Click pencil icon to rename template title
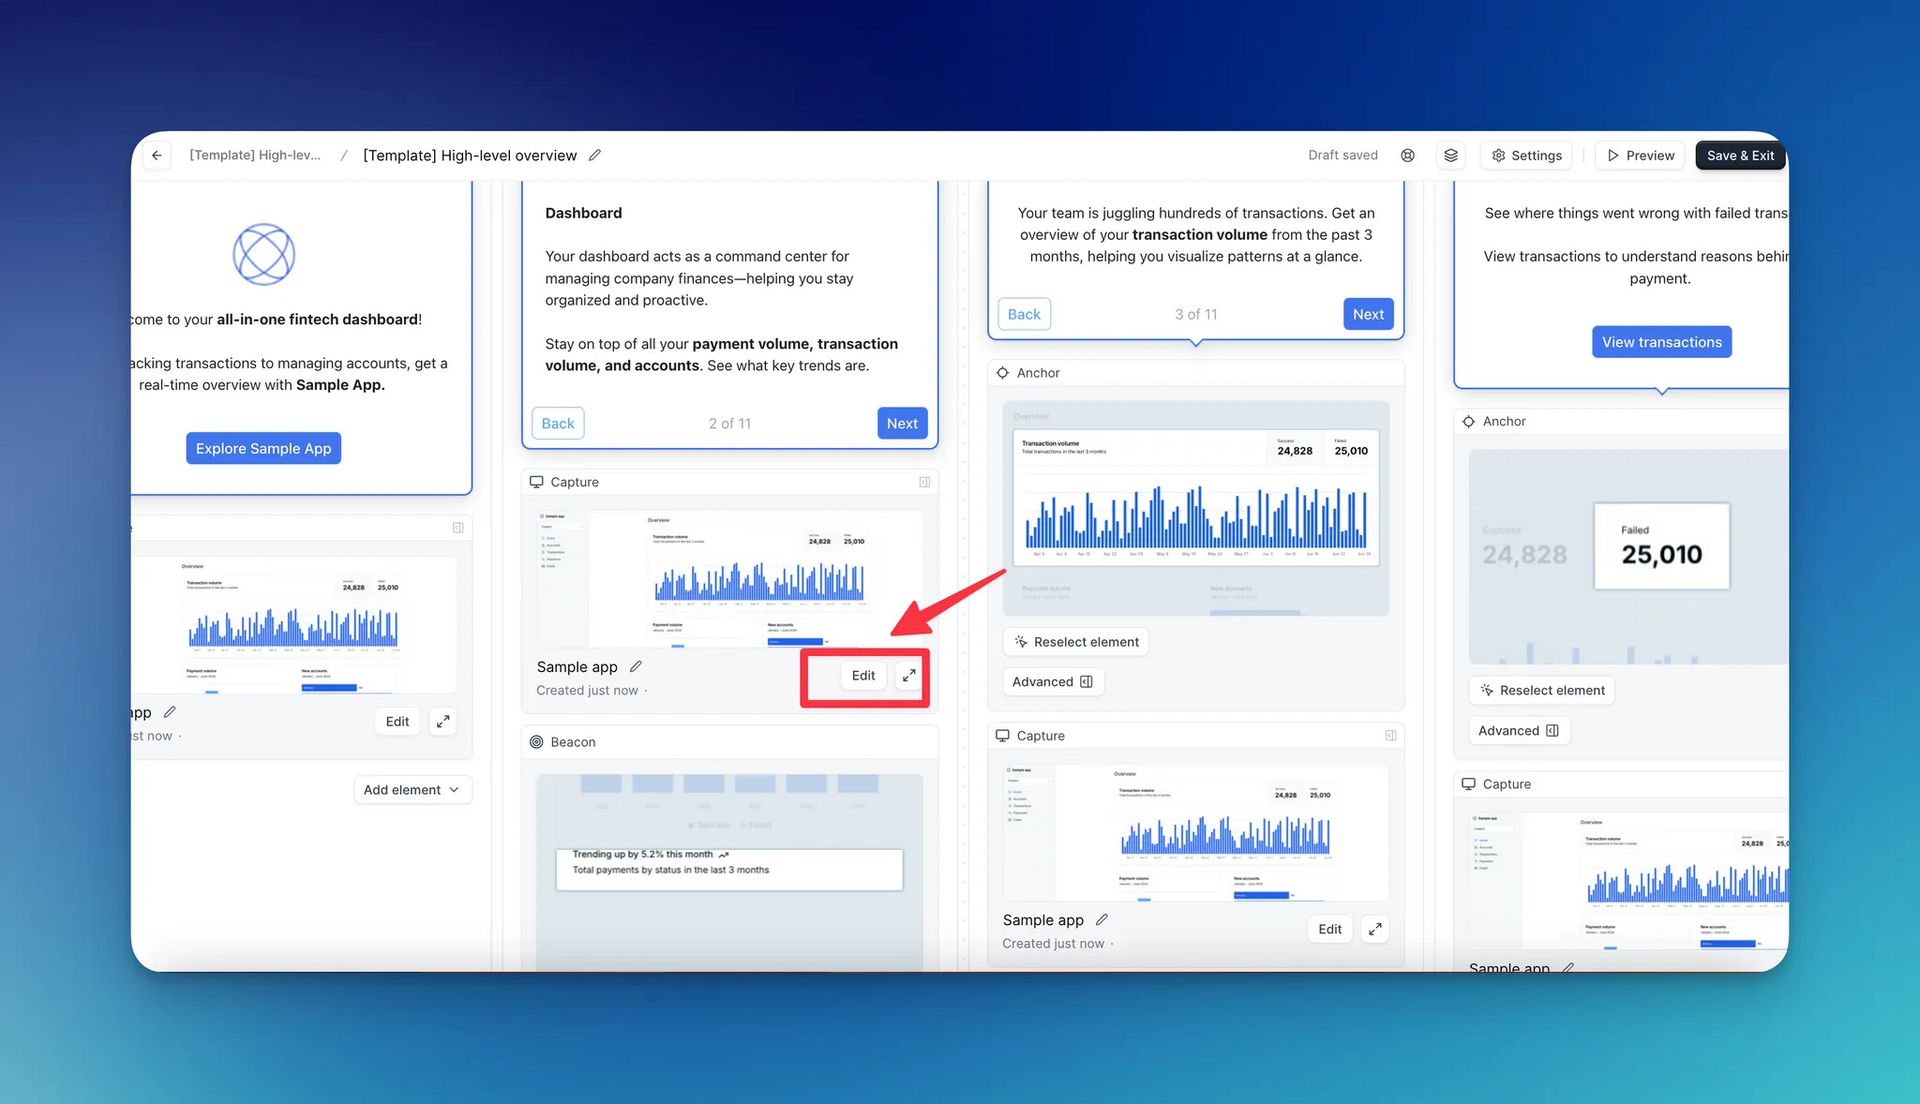Screen dimensions: 1920x1104 (595, 155)
